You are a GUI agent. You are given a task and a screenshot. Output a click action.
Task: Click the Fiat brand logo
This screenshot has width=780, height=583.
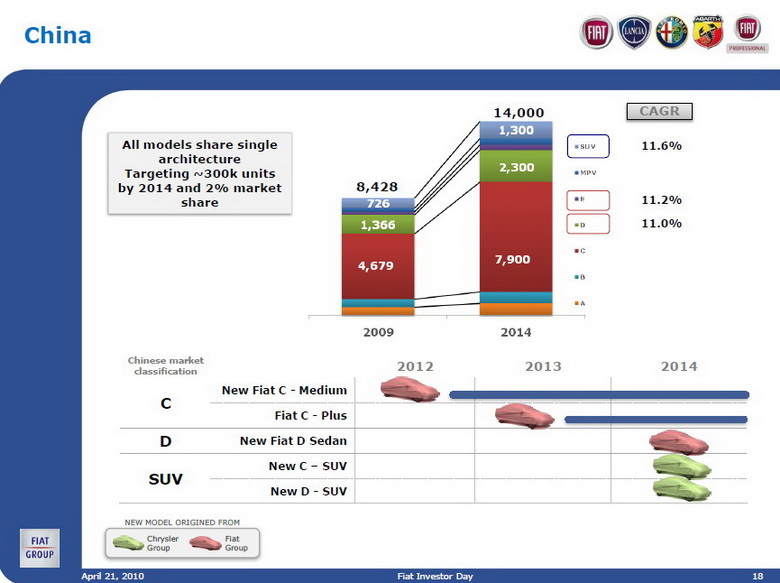point(596,32)
